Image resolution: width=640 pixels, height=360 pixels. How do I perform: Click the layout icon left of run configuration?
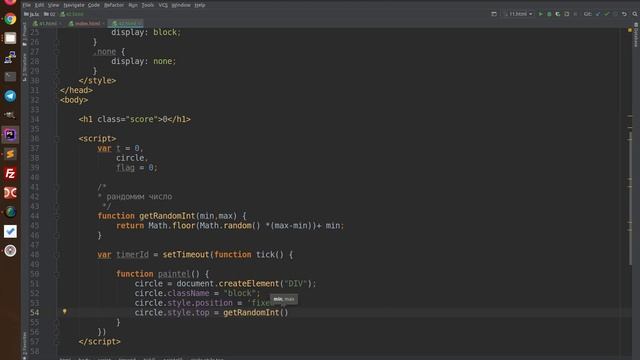[494, 14]
